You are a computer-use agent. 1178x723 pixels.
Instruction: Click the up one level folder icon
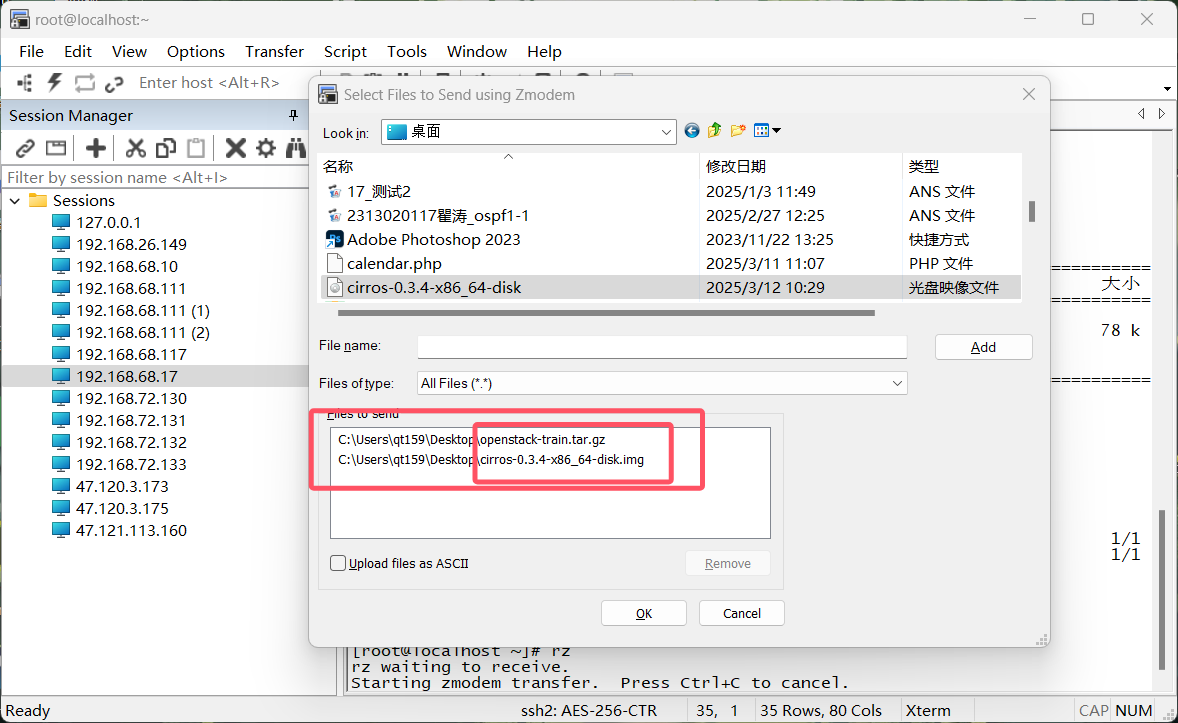tap(714, 131)
